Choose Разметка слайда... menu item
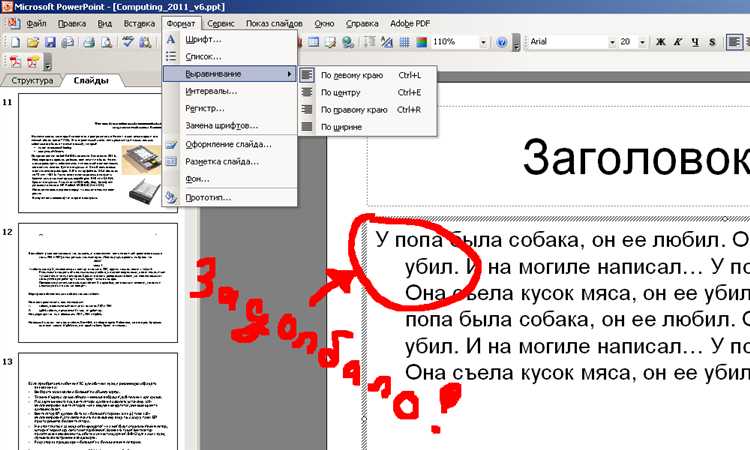Screen dimensions: 750x450 coord(230,162)
